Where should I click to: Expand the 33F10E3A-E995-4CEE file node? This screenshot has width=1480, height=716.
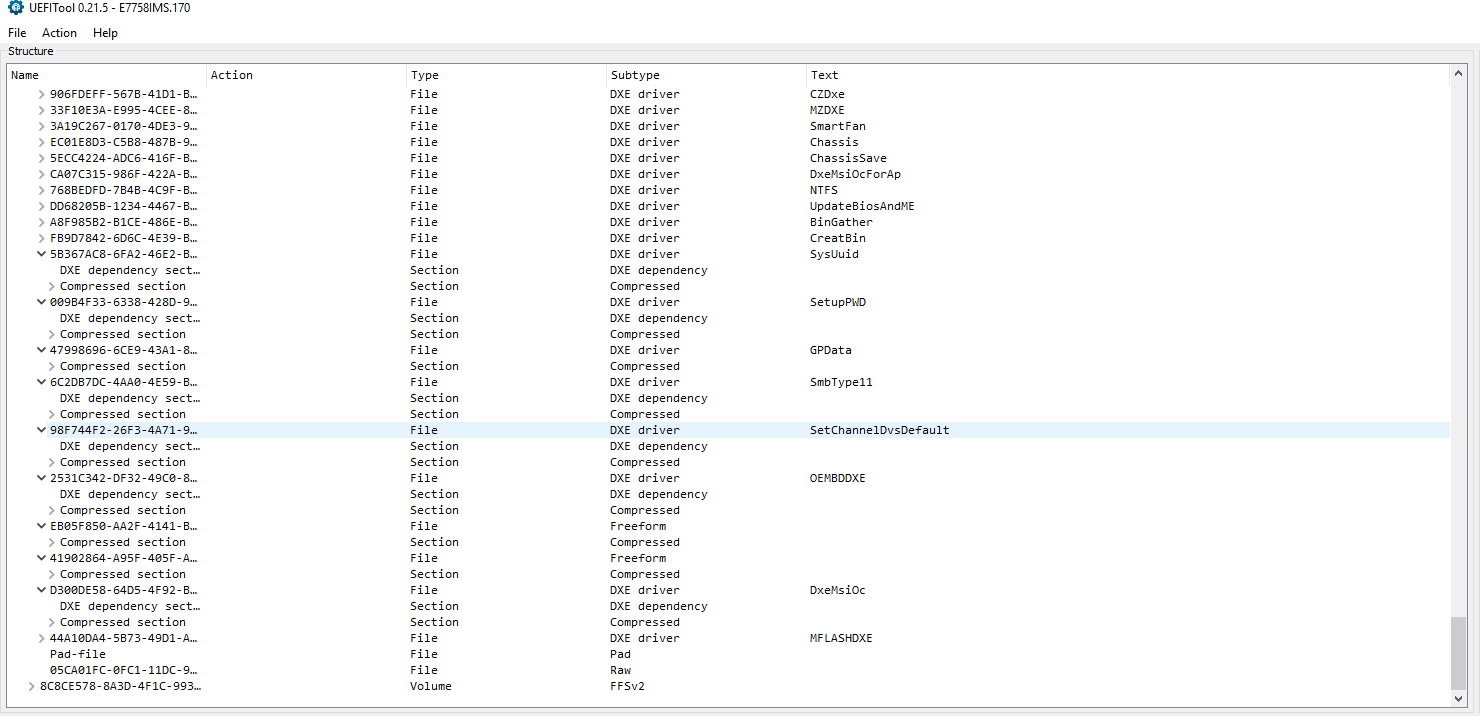[x=42, y=110]
